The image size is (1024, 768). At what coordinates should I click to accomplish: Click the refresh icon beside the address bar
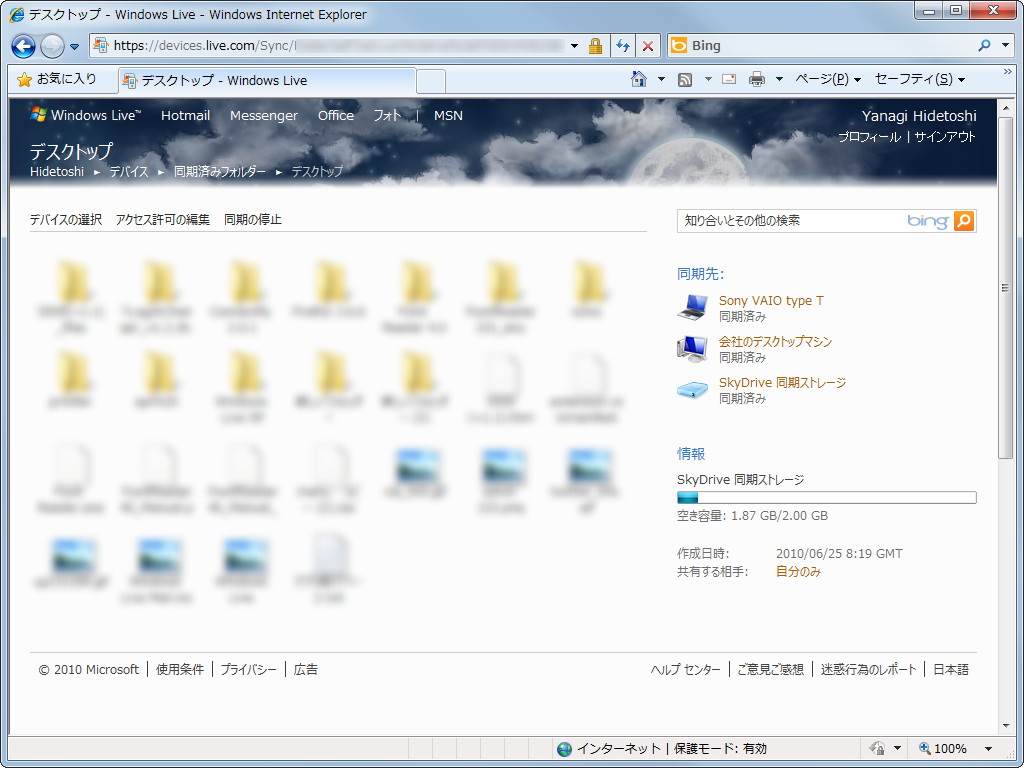tap(623, 46)
